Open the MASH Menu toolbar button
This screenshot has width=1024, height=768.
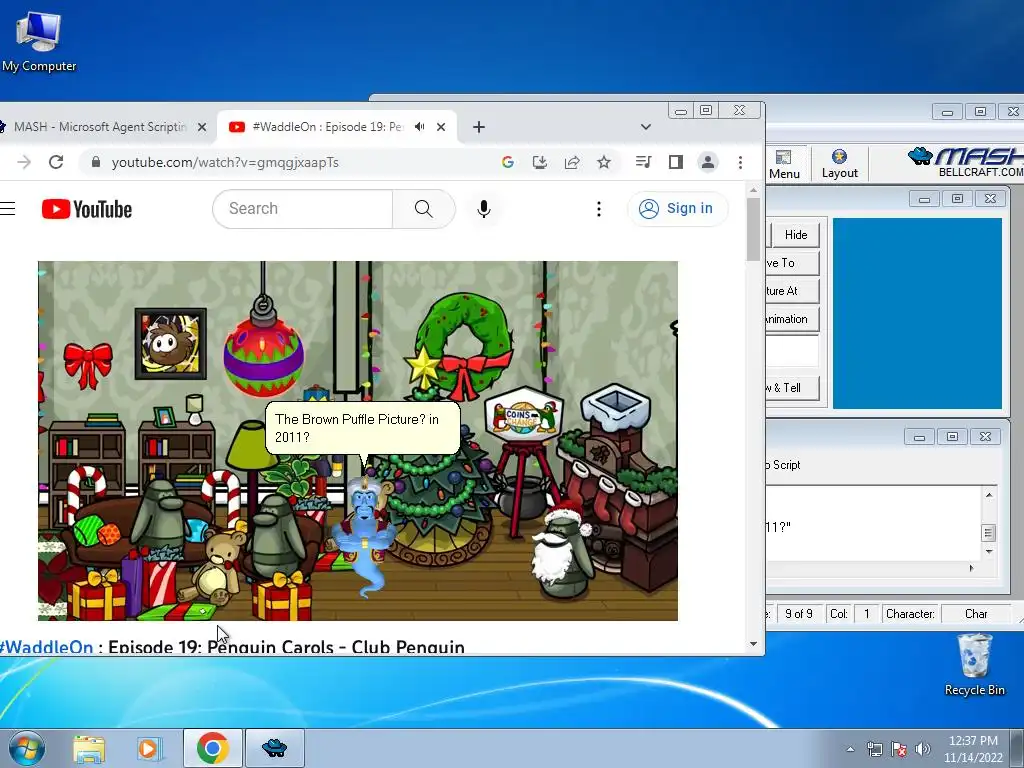pyautogui.click(x=784, y=164)
